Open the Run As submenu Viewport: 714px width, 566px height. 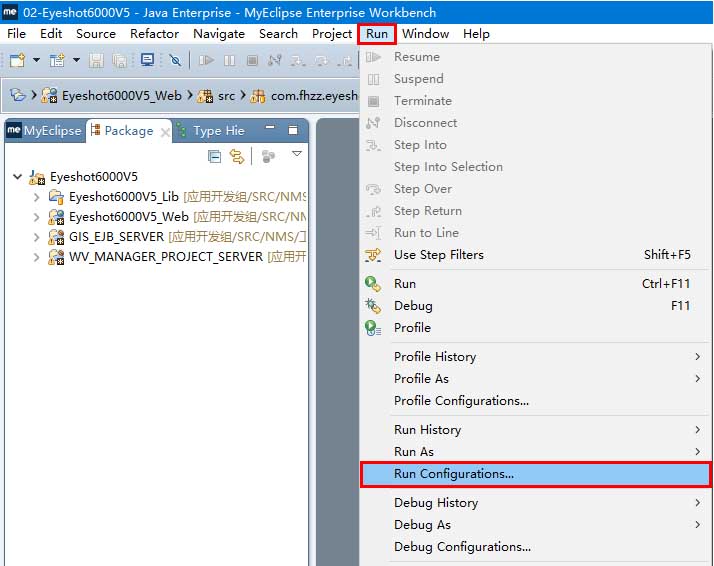tap(536, 452)
